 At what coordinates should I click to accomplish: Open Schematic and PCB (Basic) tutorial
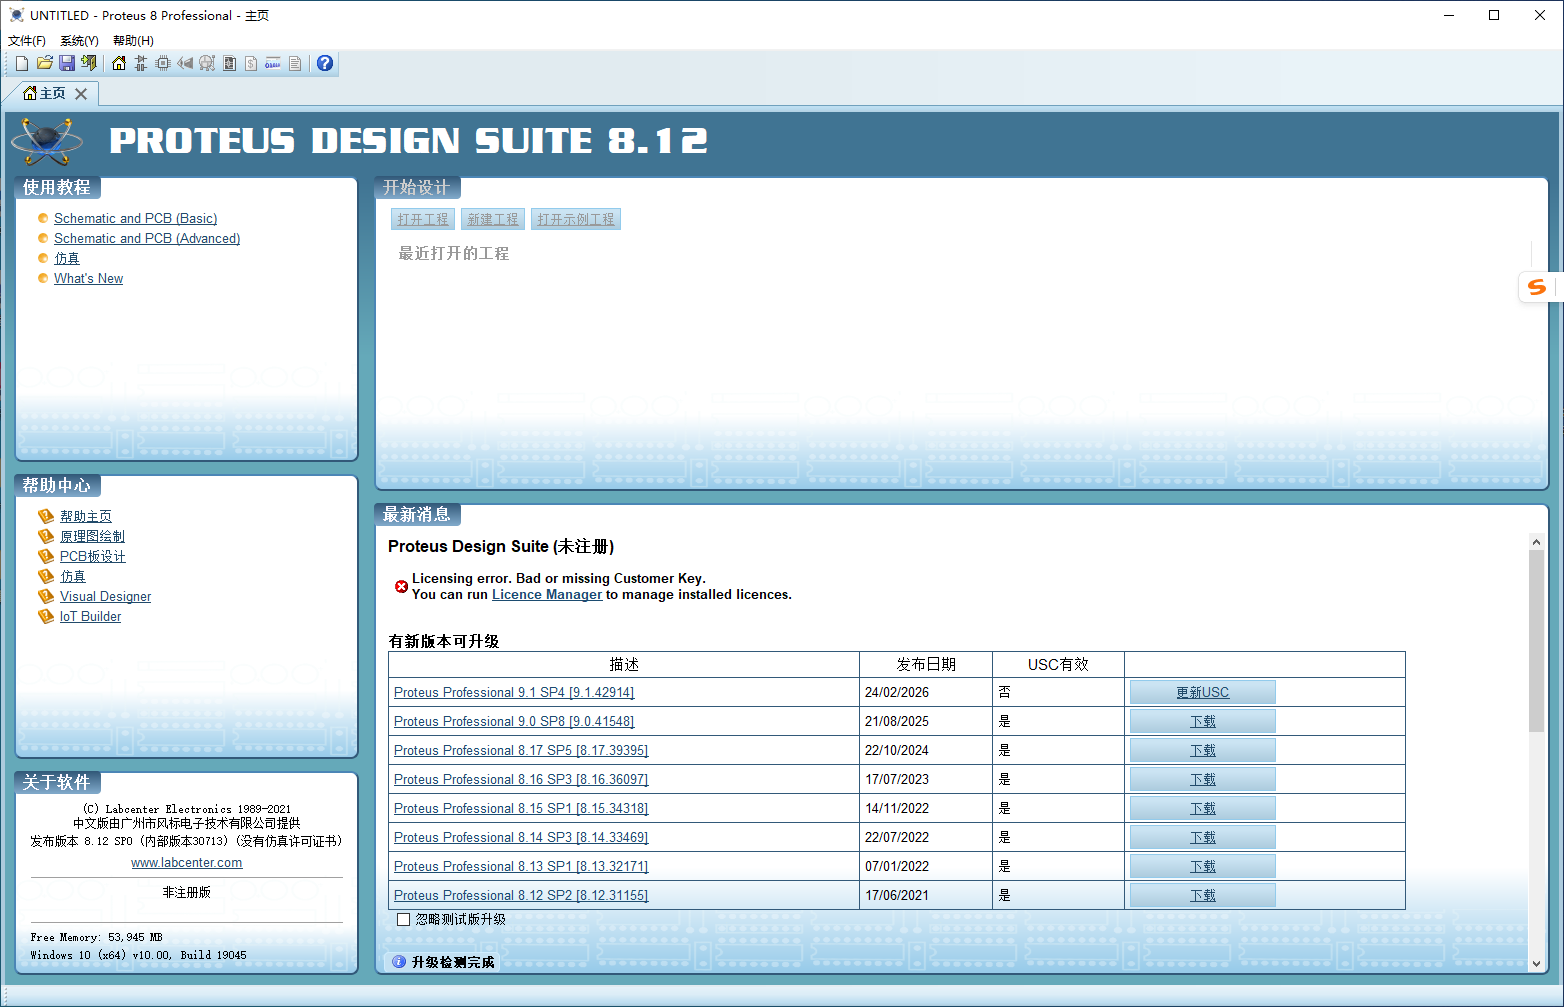click(136, 218)
